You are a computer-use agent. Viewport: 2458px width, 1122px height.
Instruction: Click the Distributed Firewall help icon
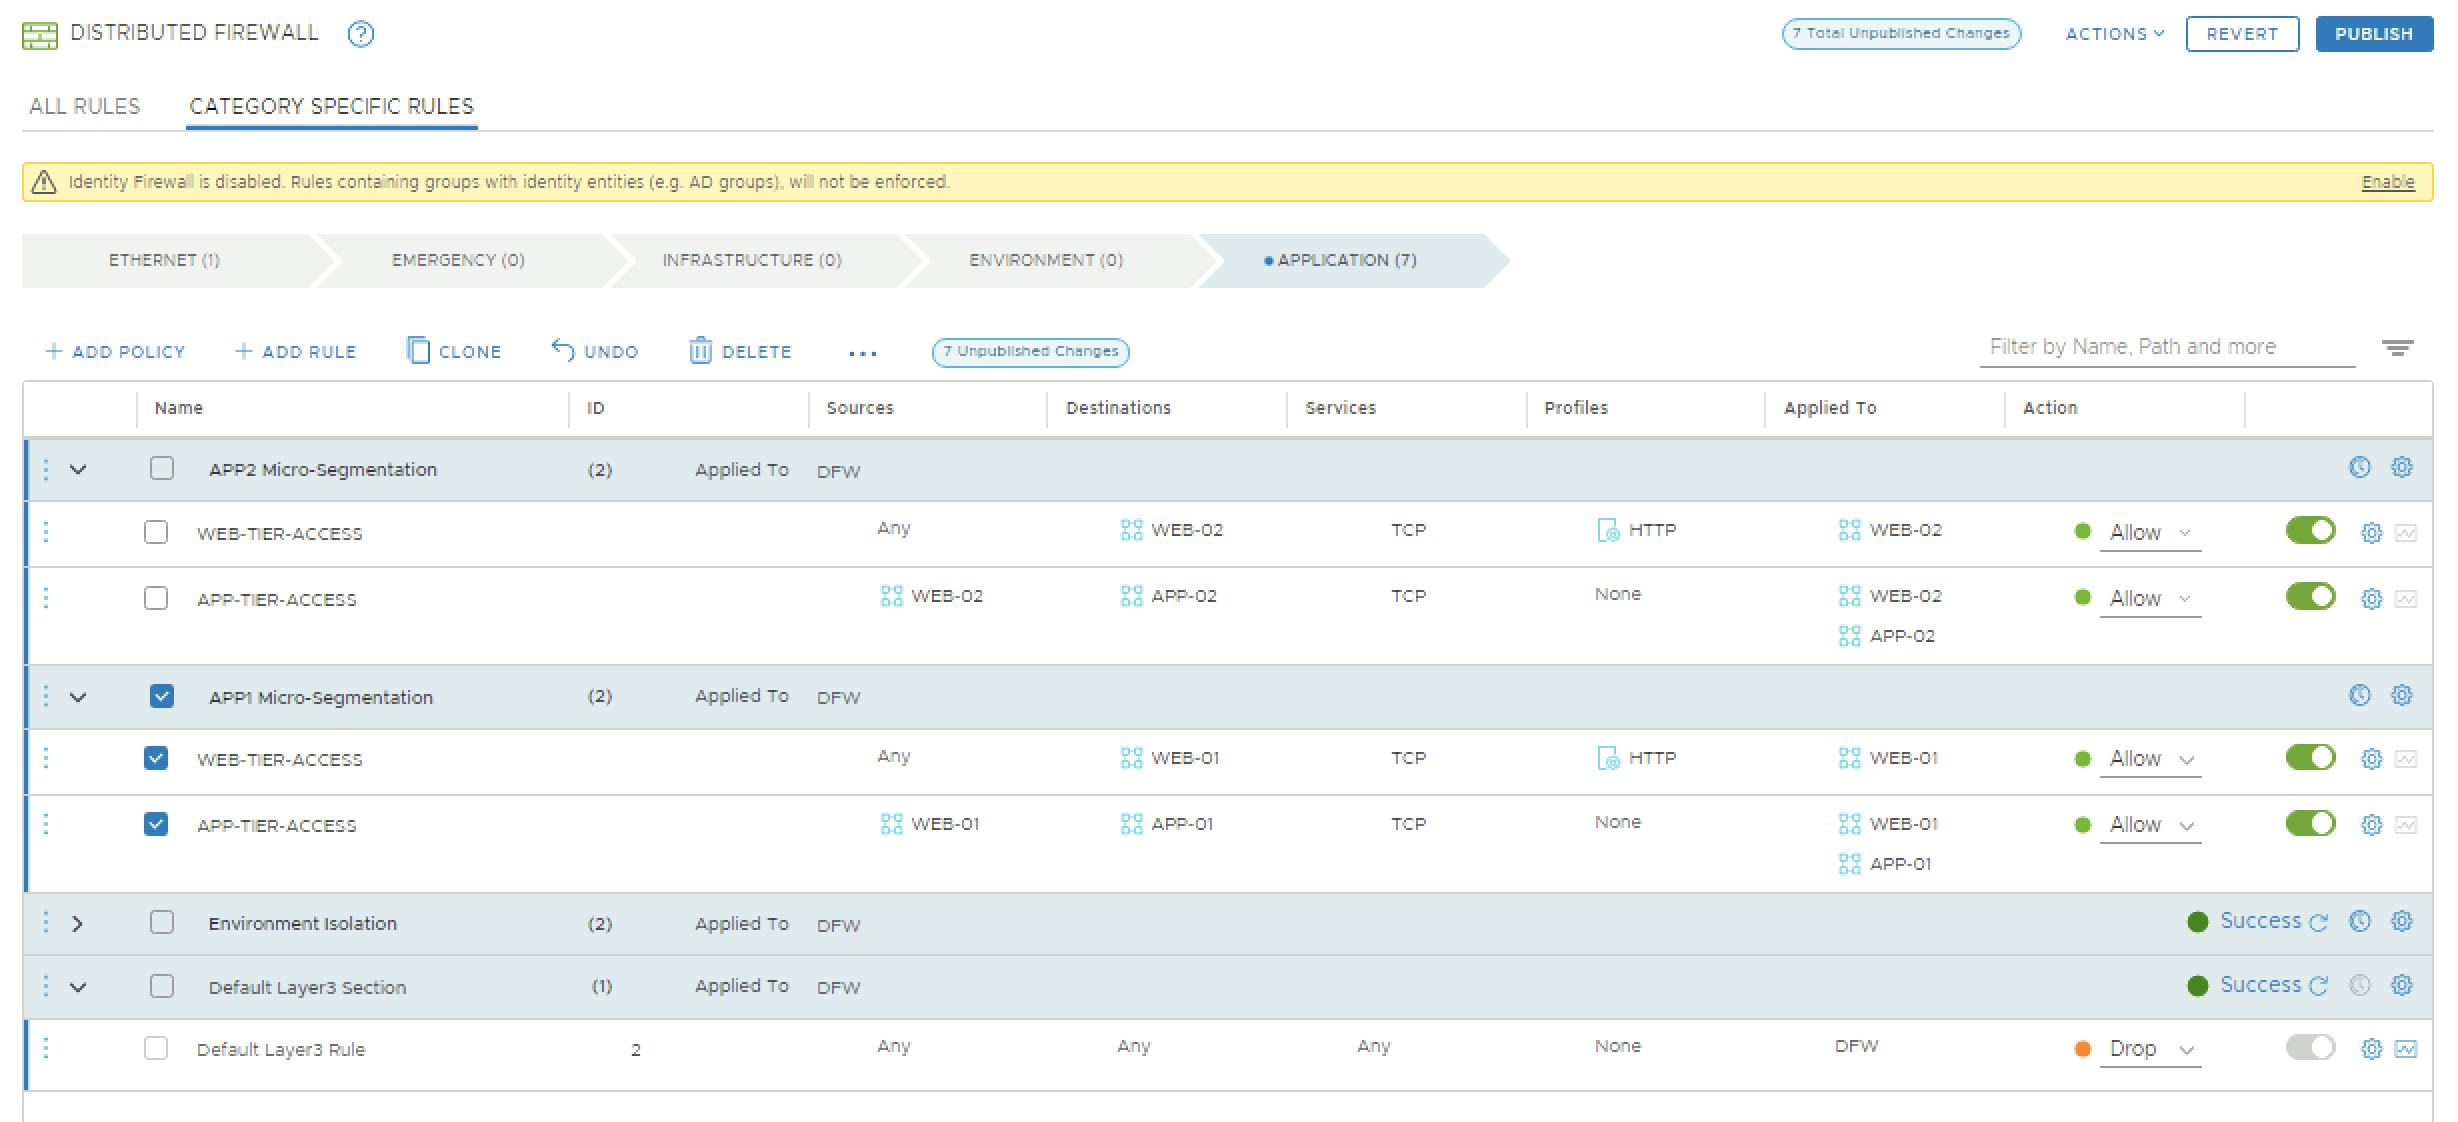tap(360, 35)
